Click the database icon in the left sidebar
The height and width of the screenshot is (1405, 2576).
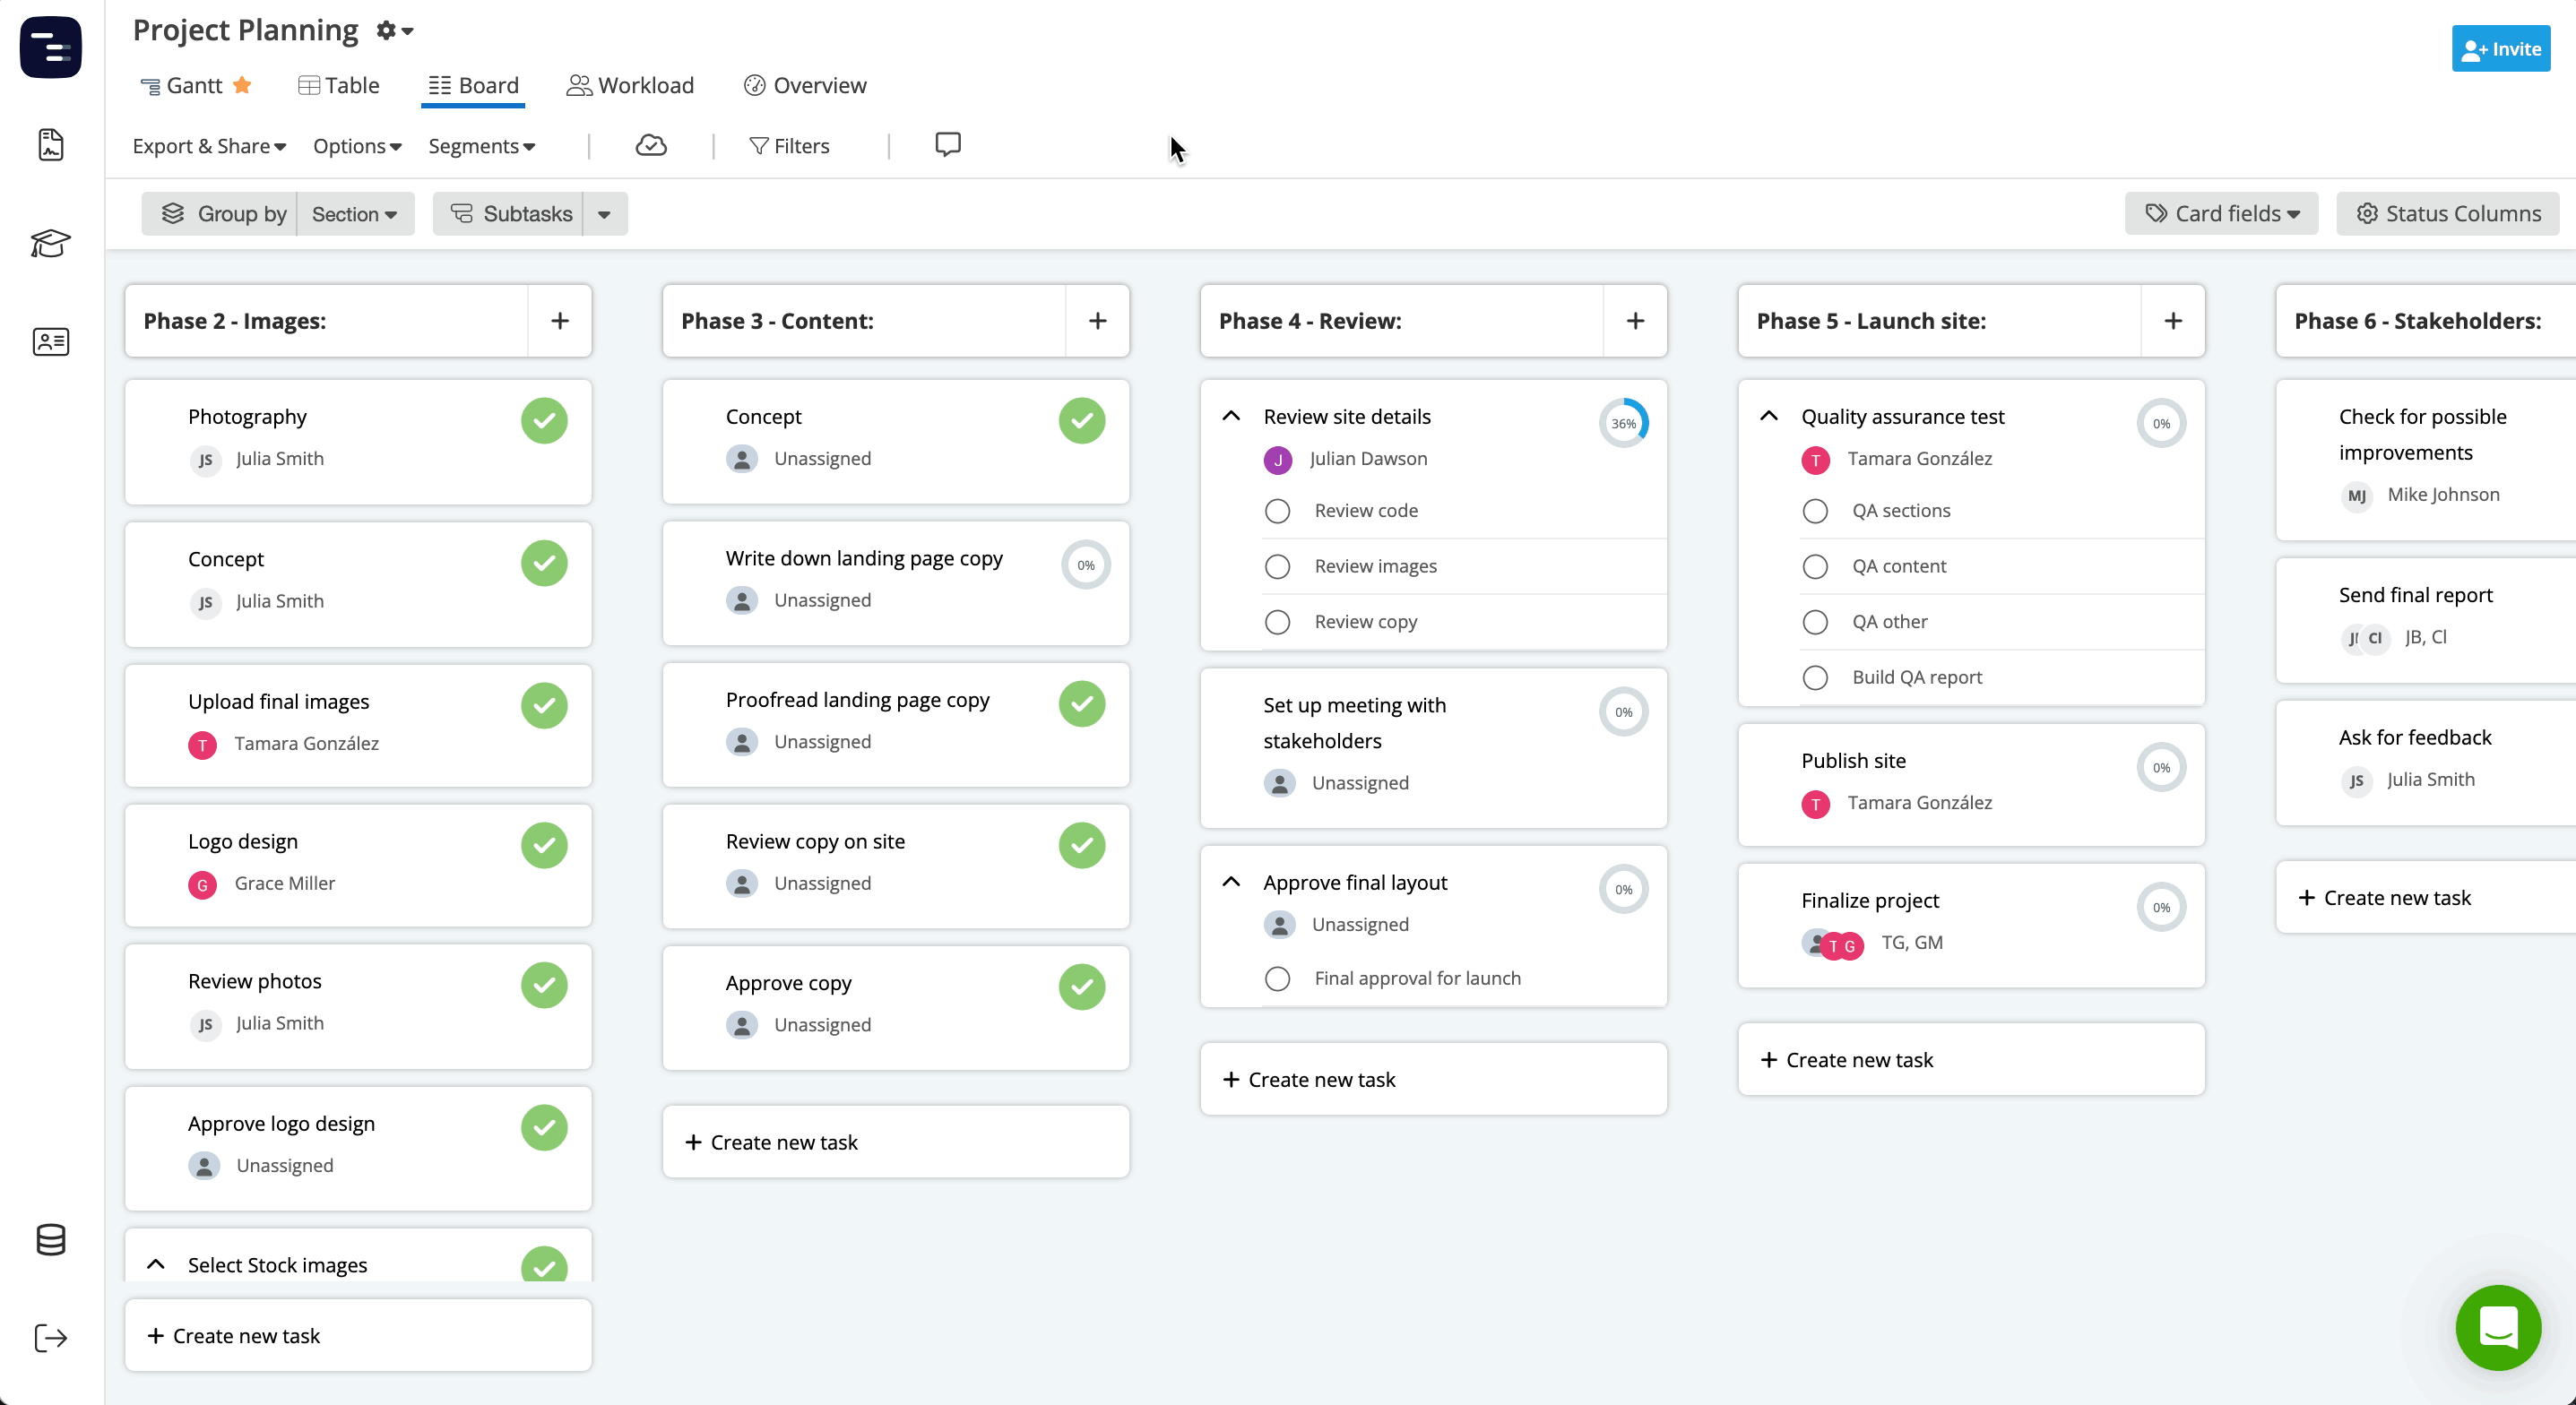pyautogui.click(x=51, y=1240)
